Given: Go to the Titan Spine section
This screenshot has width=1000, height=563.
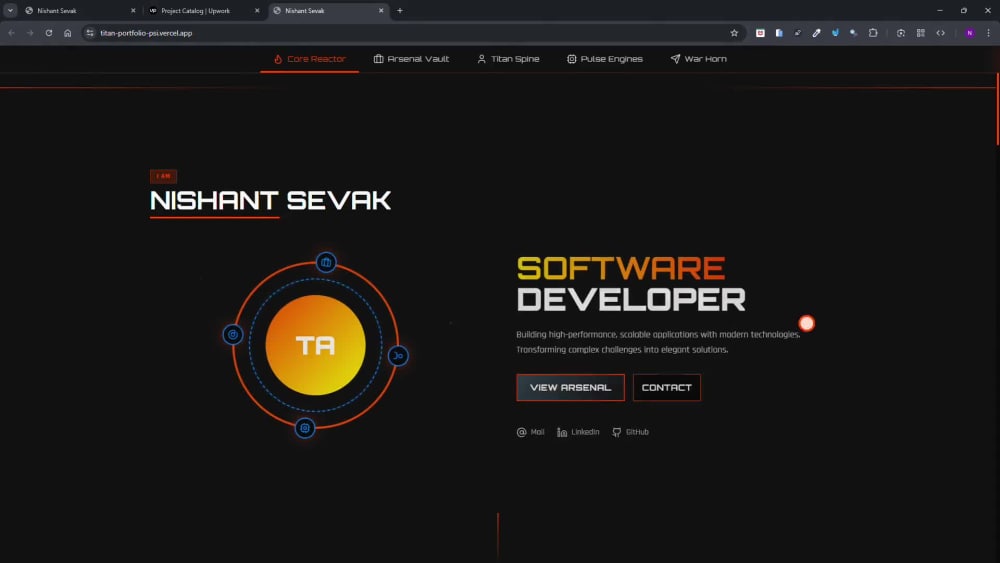Looking at the screenshot, I should click(508, 59).
